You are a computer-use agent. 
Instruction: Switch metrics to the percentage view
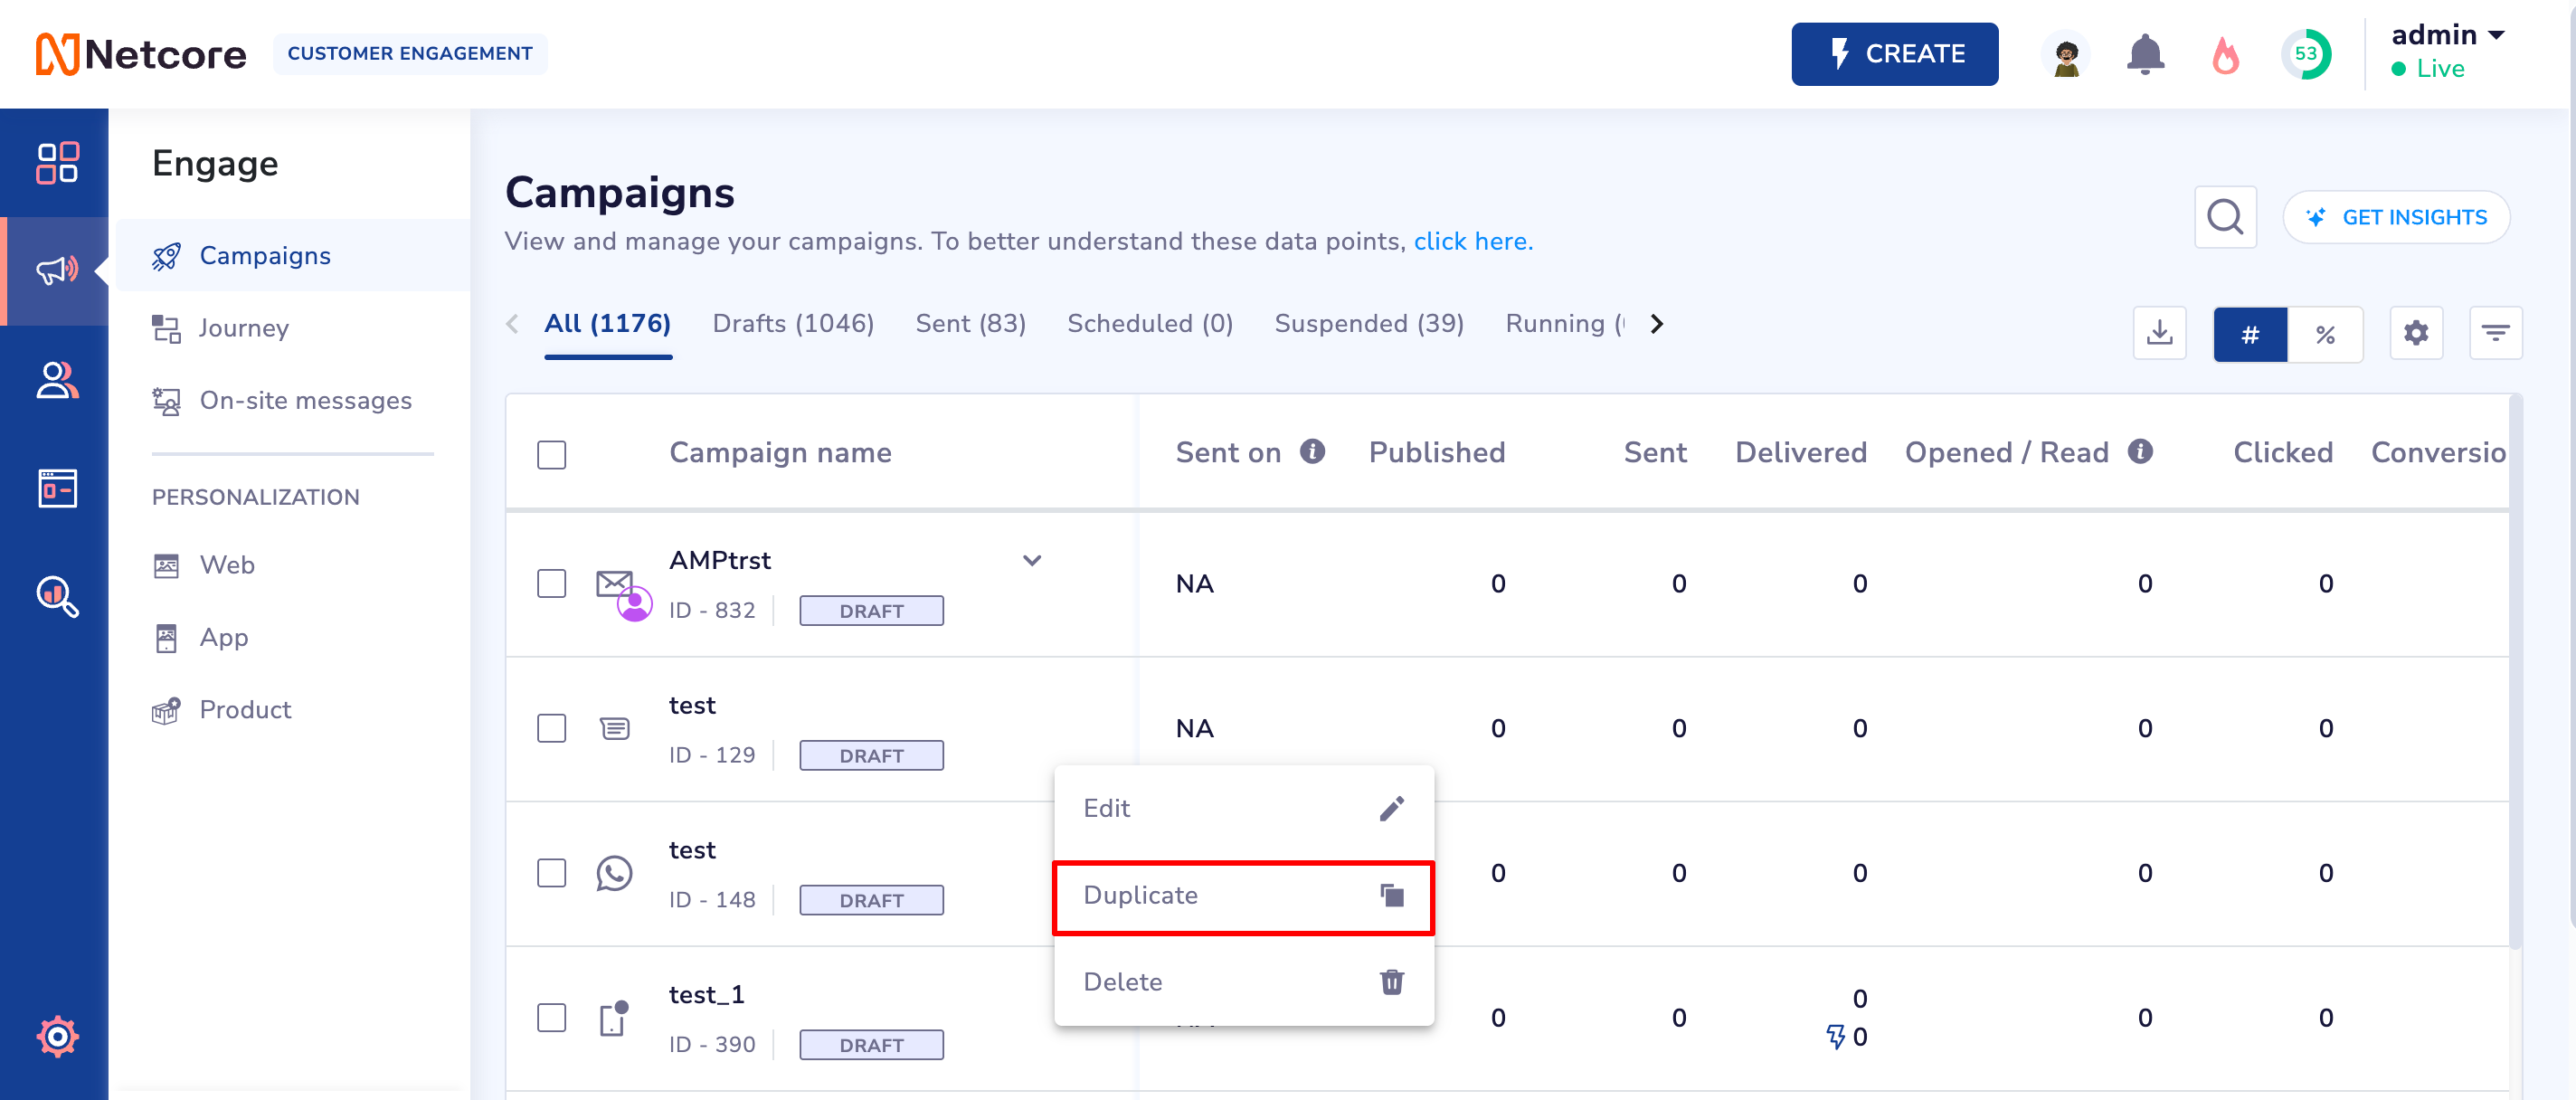click(x=2325, y=334)
